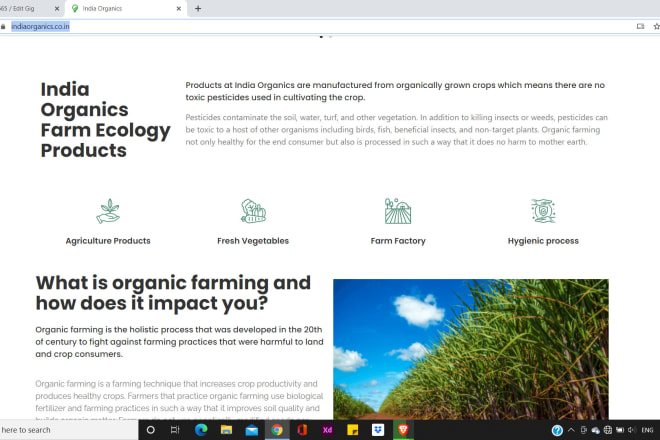Open Dropbox from the taskbar

coord(378,430)
